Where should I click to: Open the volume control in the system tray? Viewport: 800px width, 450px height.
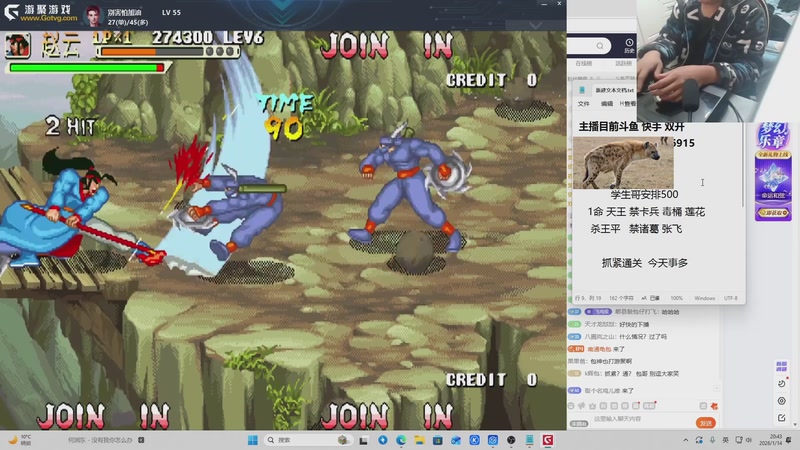click(x=749, y=440)
